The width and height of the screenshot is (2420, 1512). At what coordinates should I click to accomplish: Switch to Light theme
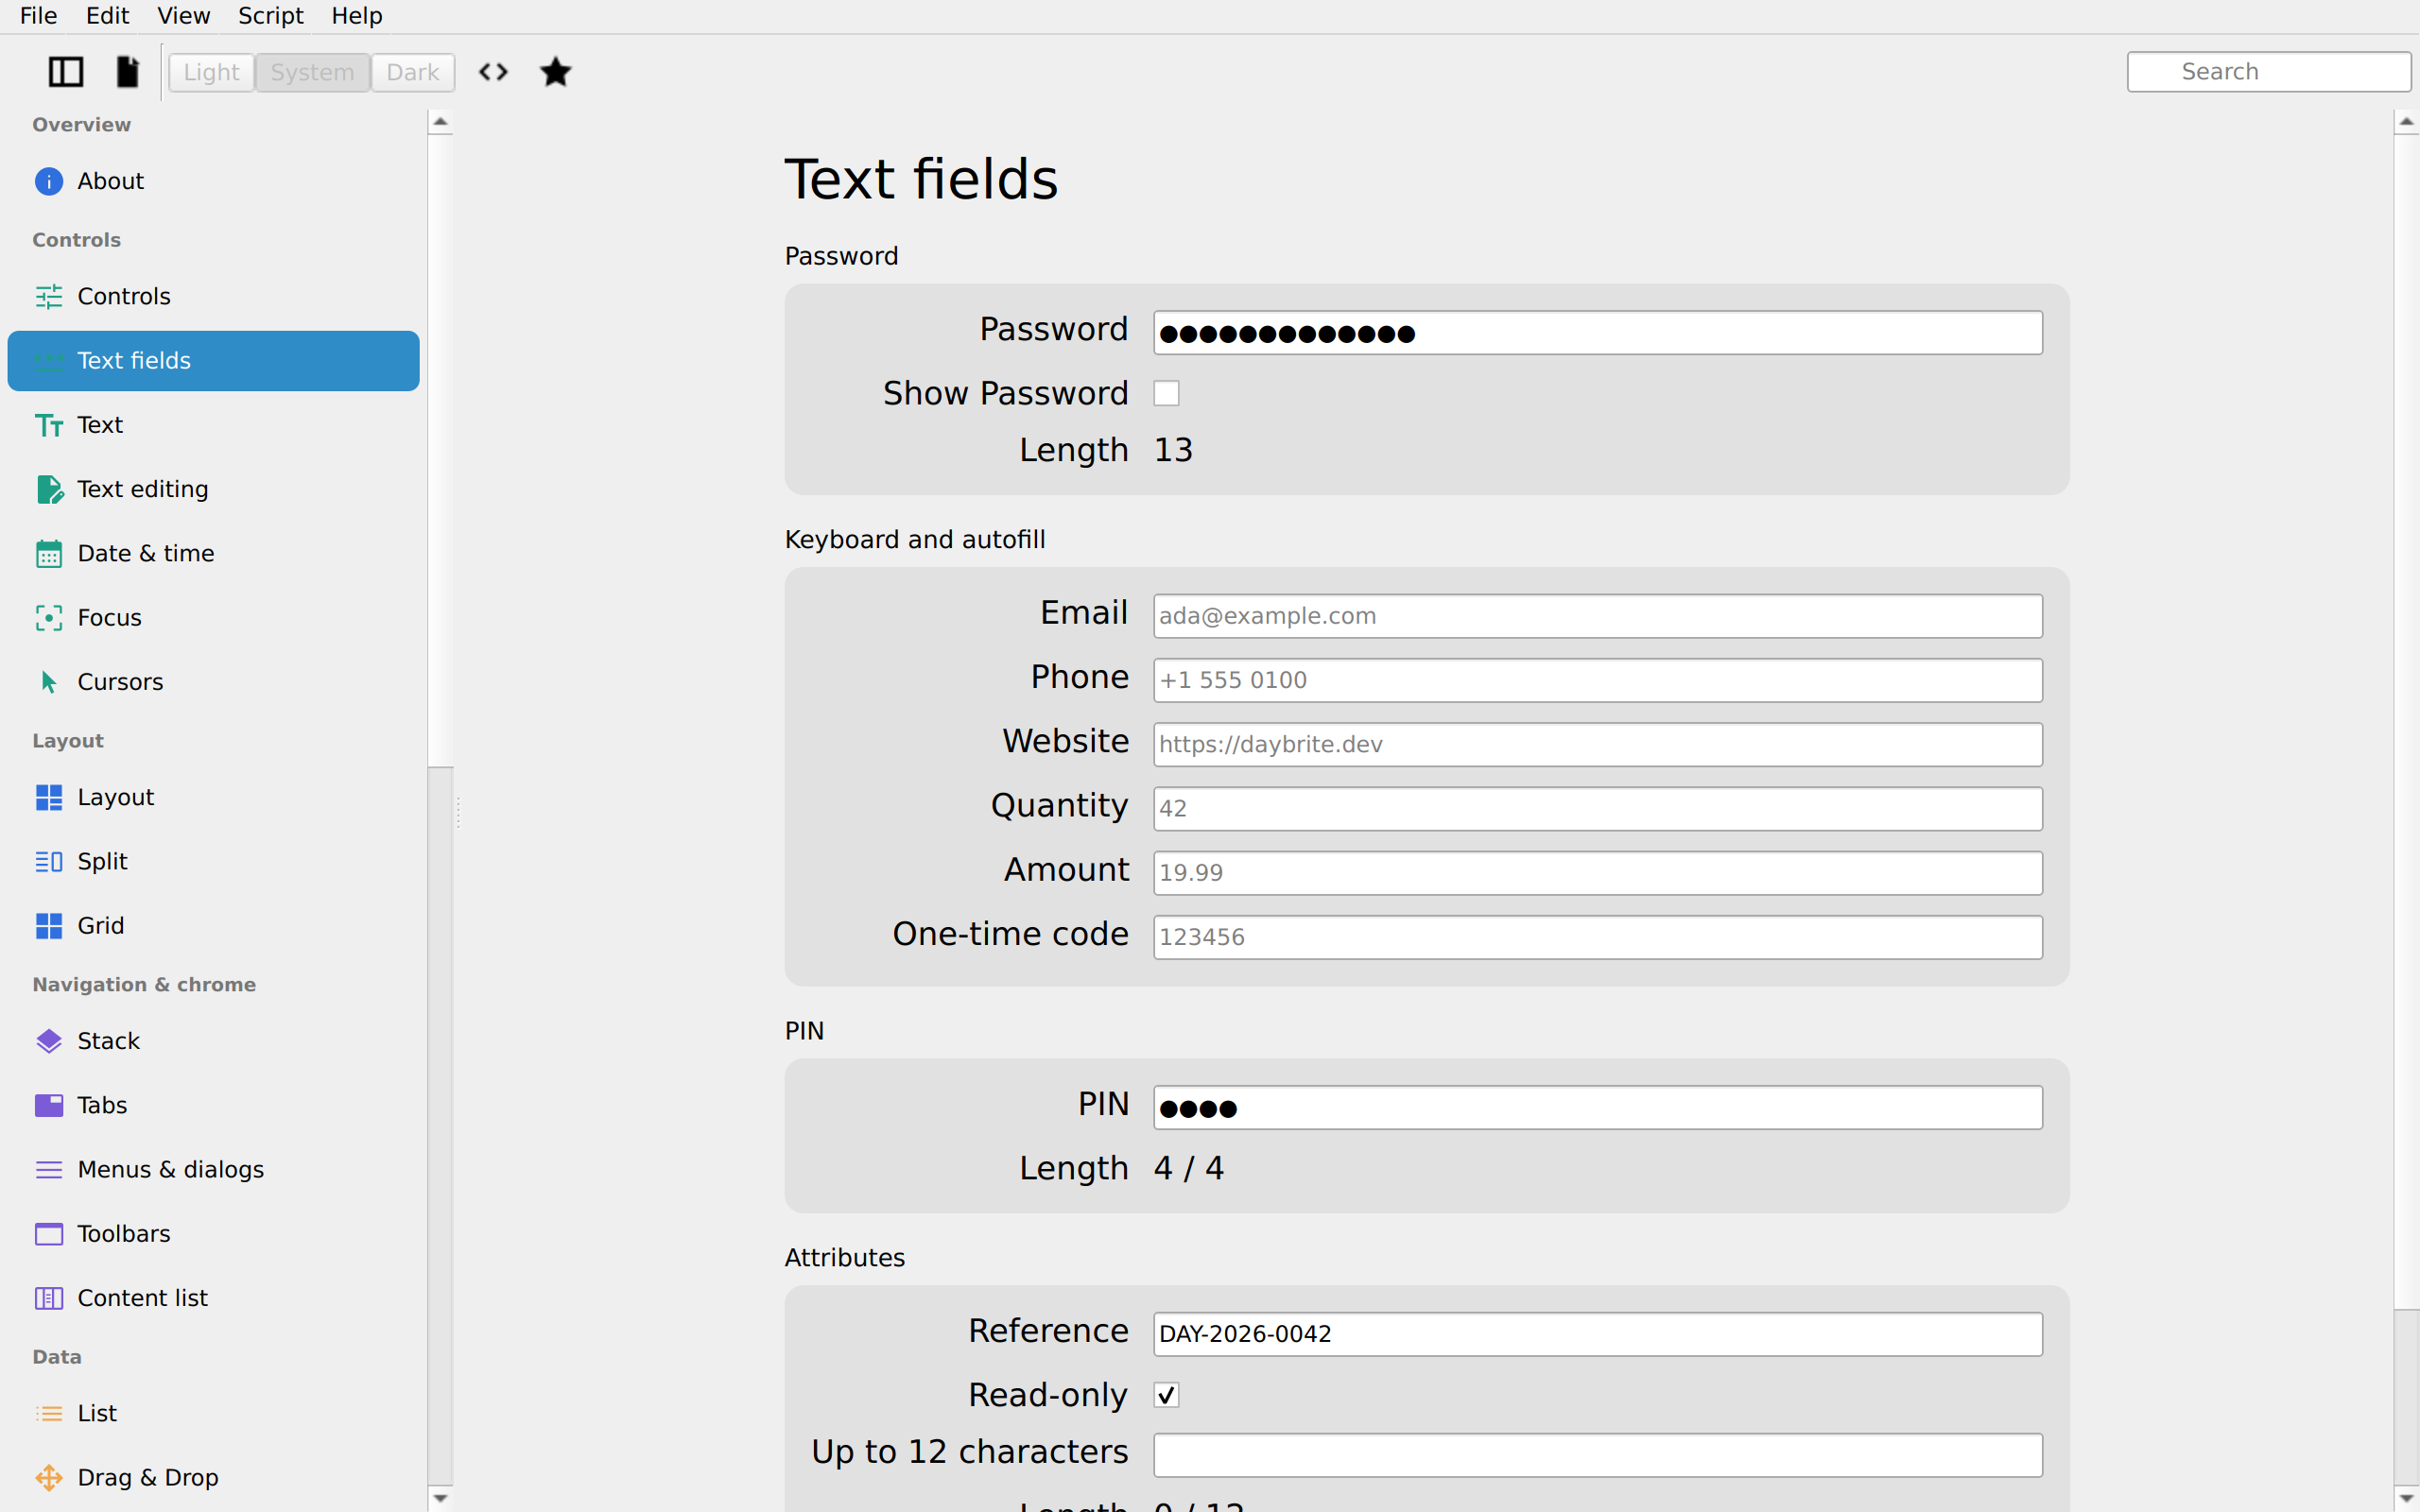(211, 72)
